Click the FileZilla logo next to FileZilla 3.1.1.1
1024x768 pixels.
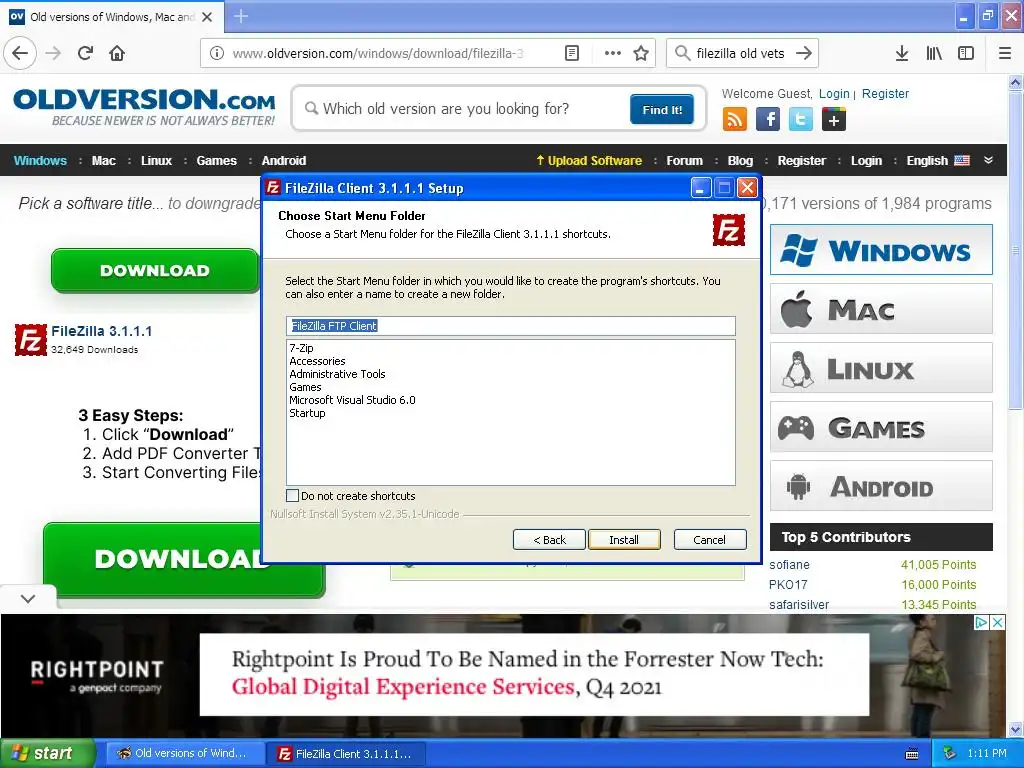click(x=31, y=340)
